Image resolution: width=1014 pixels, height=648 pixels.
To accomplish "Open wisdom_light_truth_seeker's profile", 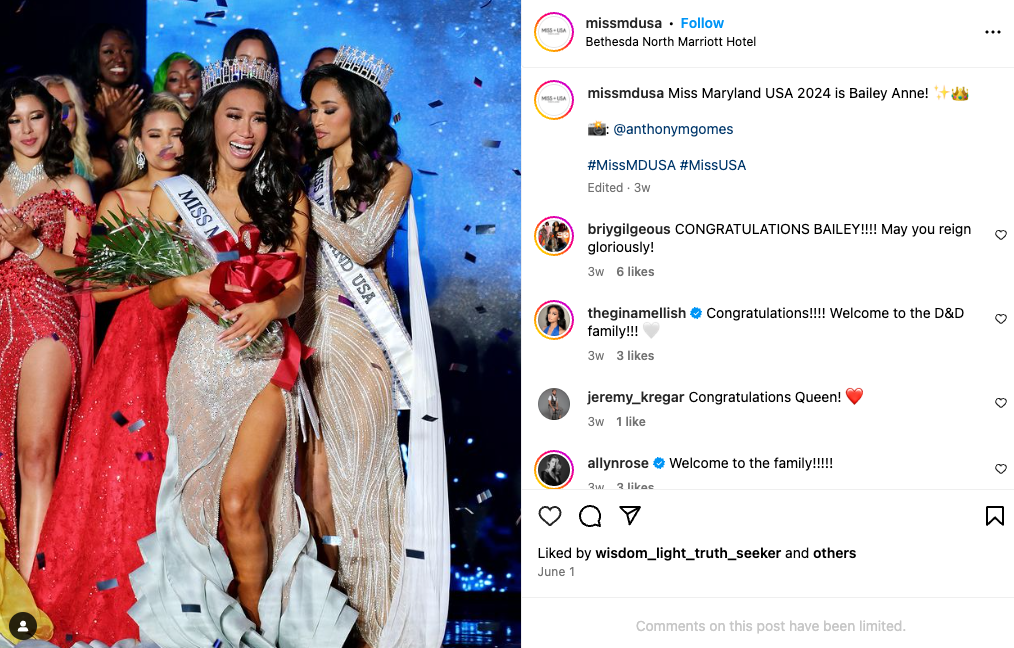I will (x=688, y=553).
